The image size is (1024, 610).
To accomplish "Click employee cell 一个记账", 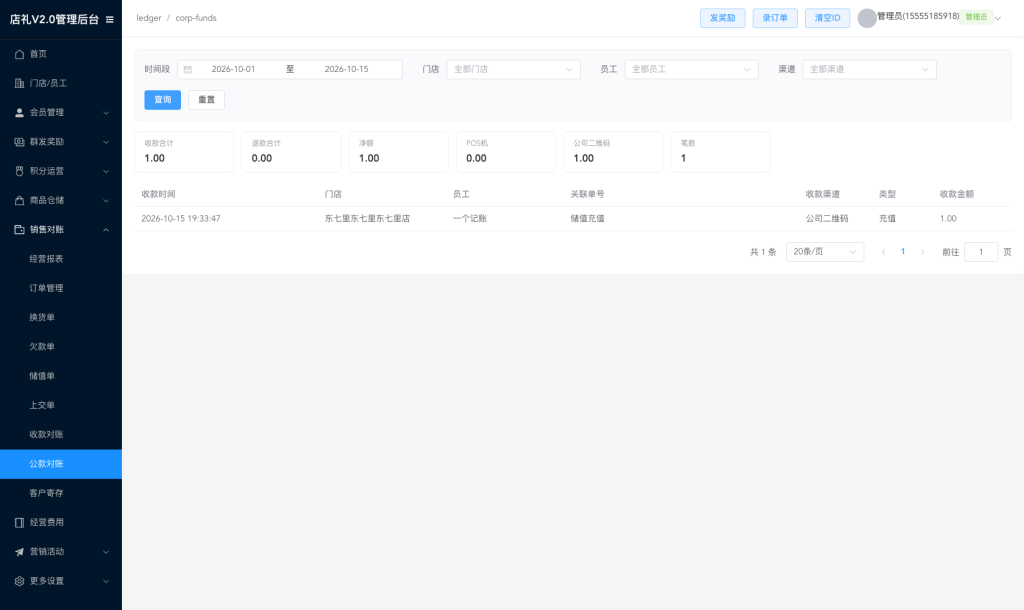I will point(470,219).
